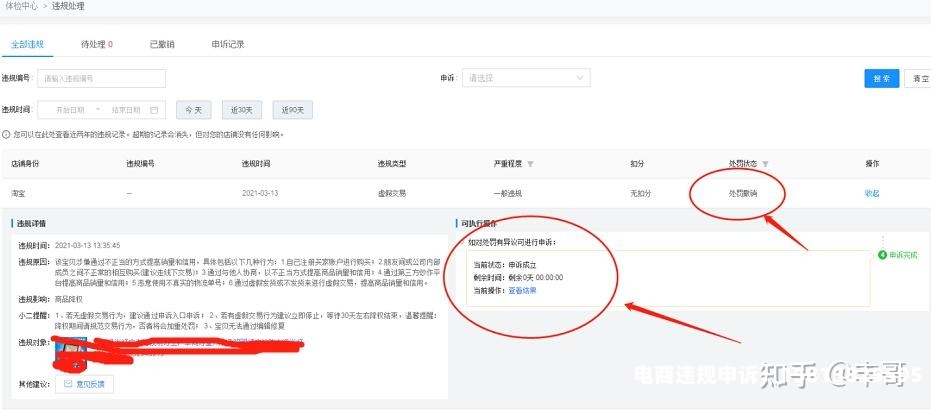The width and height of the screenshot is (931, 413).
Task: Click the green 申诉完成 status icon
Action: tap(882, 255)
